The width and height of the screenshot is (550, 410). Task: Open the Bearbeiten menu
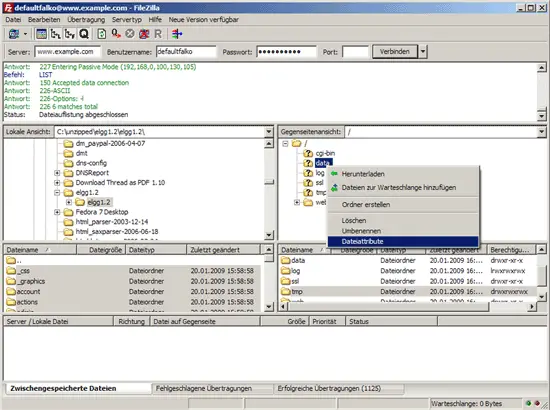coord(44,20)
